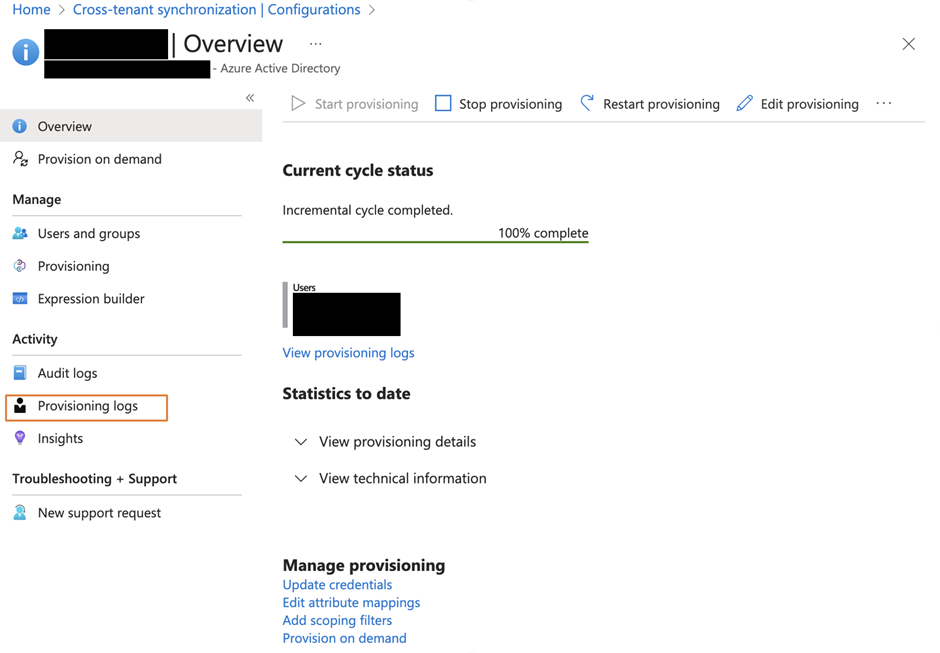Click the Users and groups icon
Viewport: 940px width, 653px height.
[x=20, y=233]
